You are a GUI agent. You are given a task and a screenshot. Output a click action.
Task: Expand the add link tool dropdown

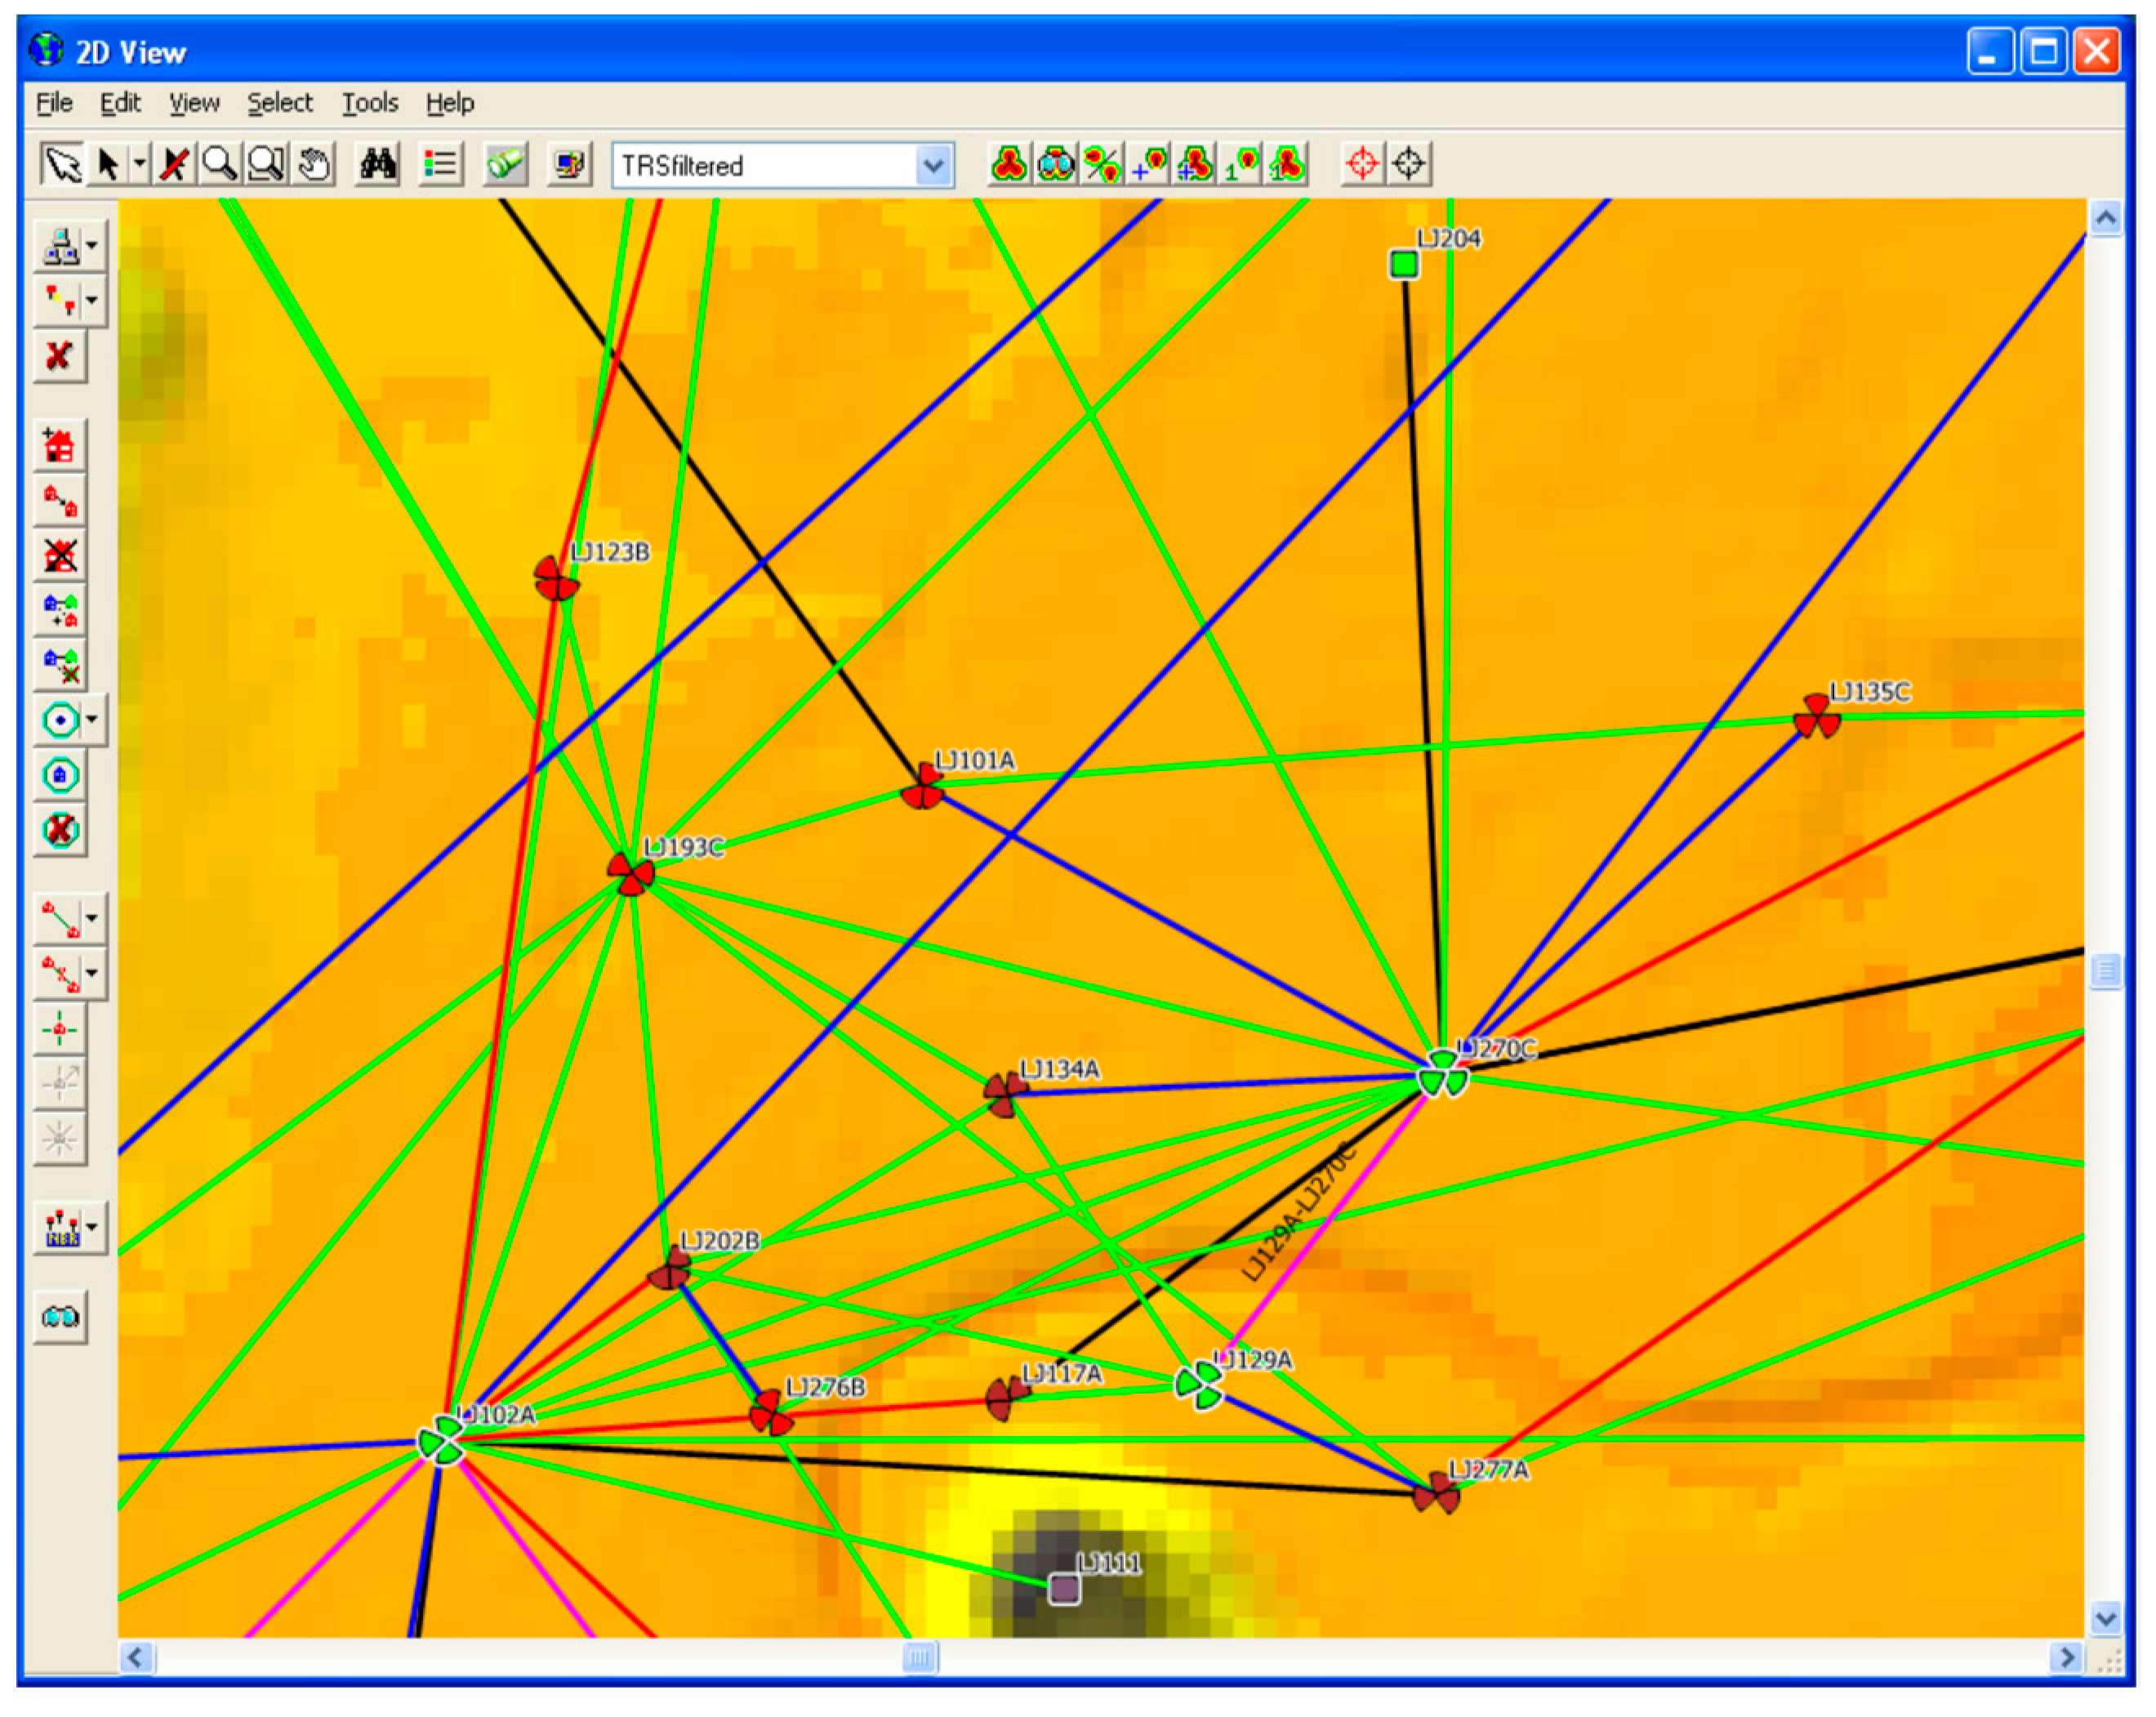(x=92, y=918)
